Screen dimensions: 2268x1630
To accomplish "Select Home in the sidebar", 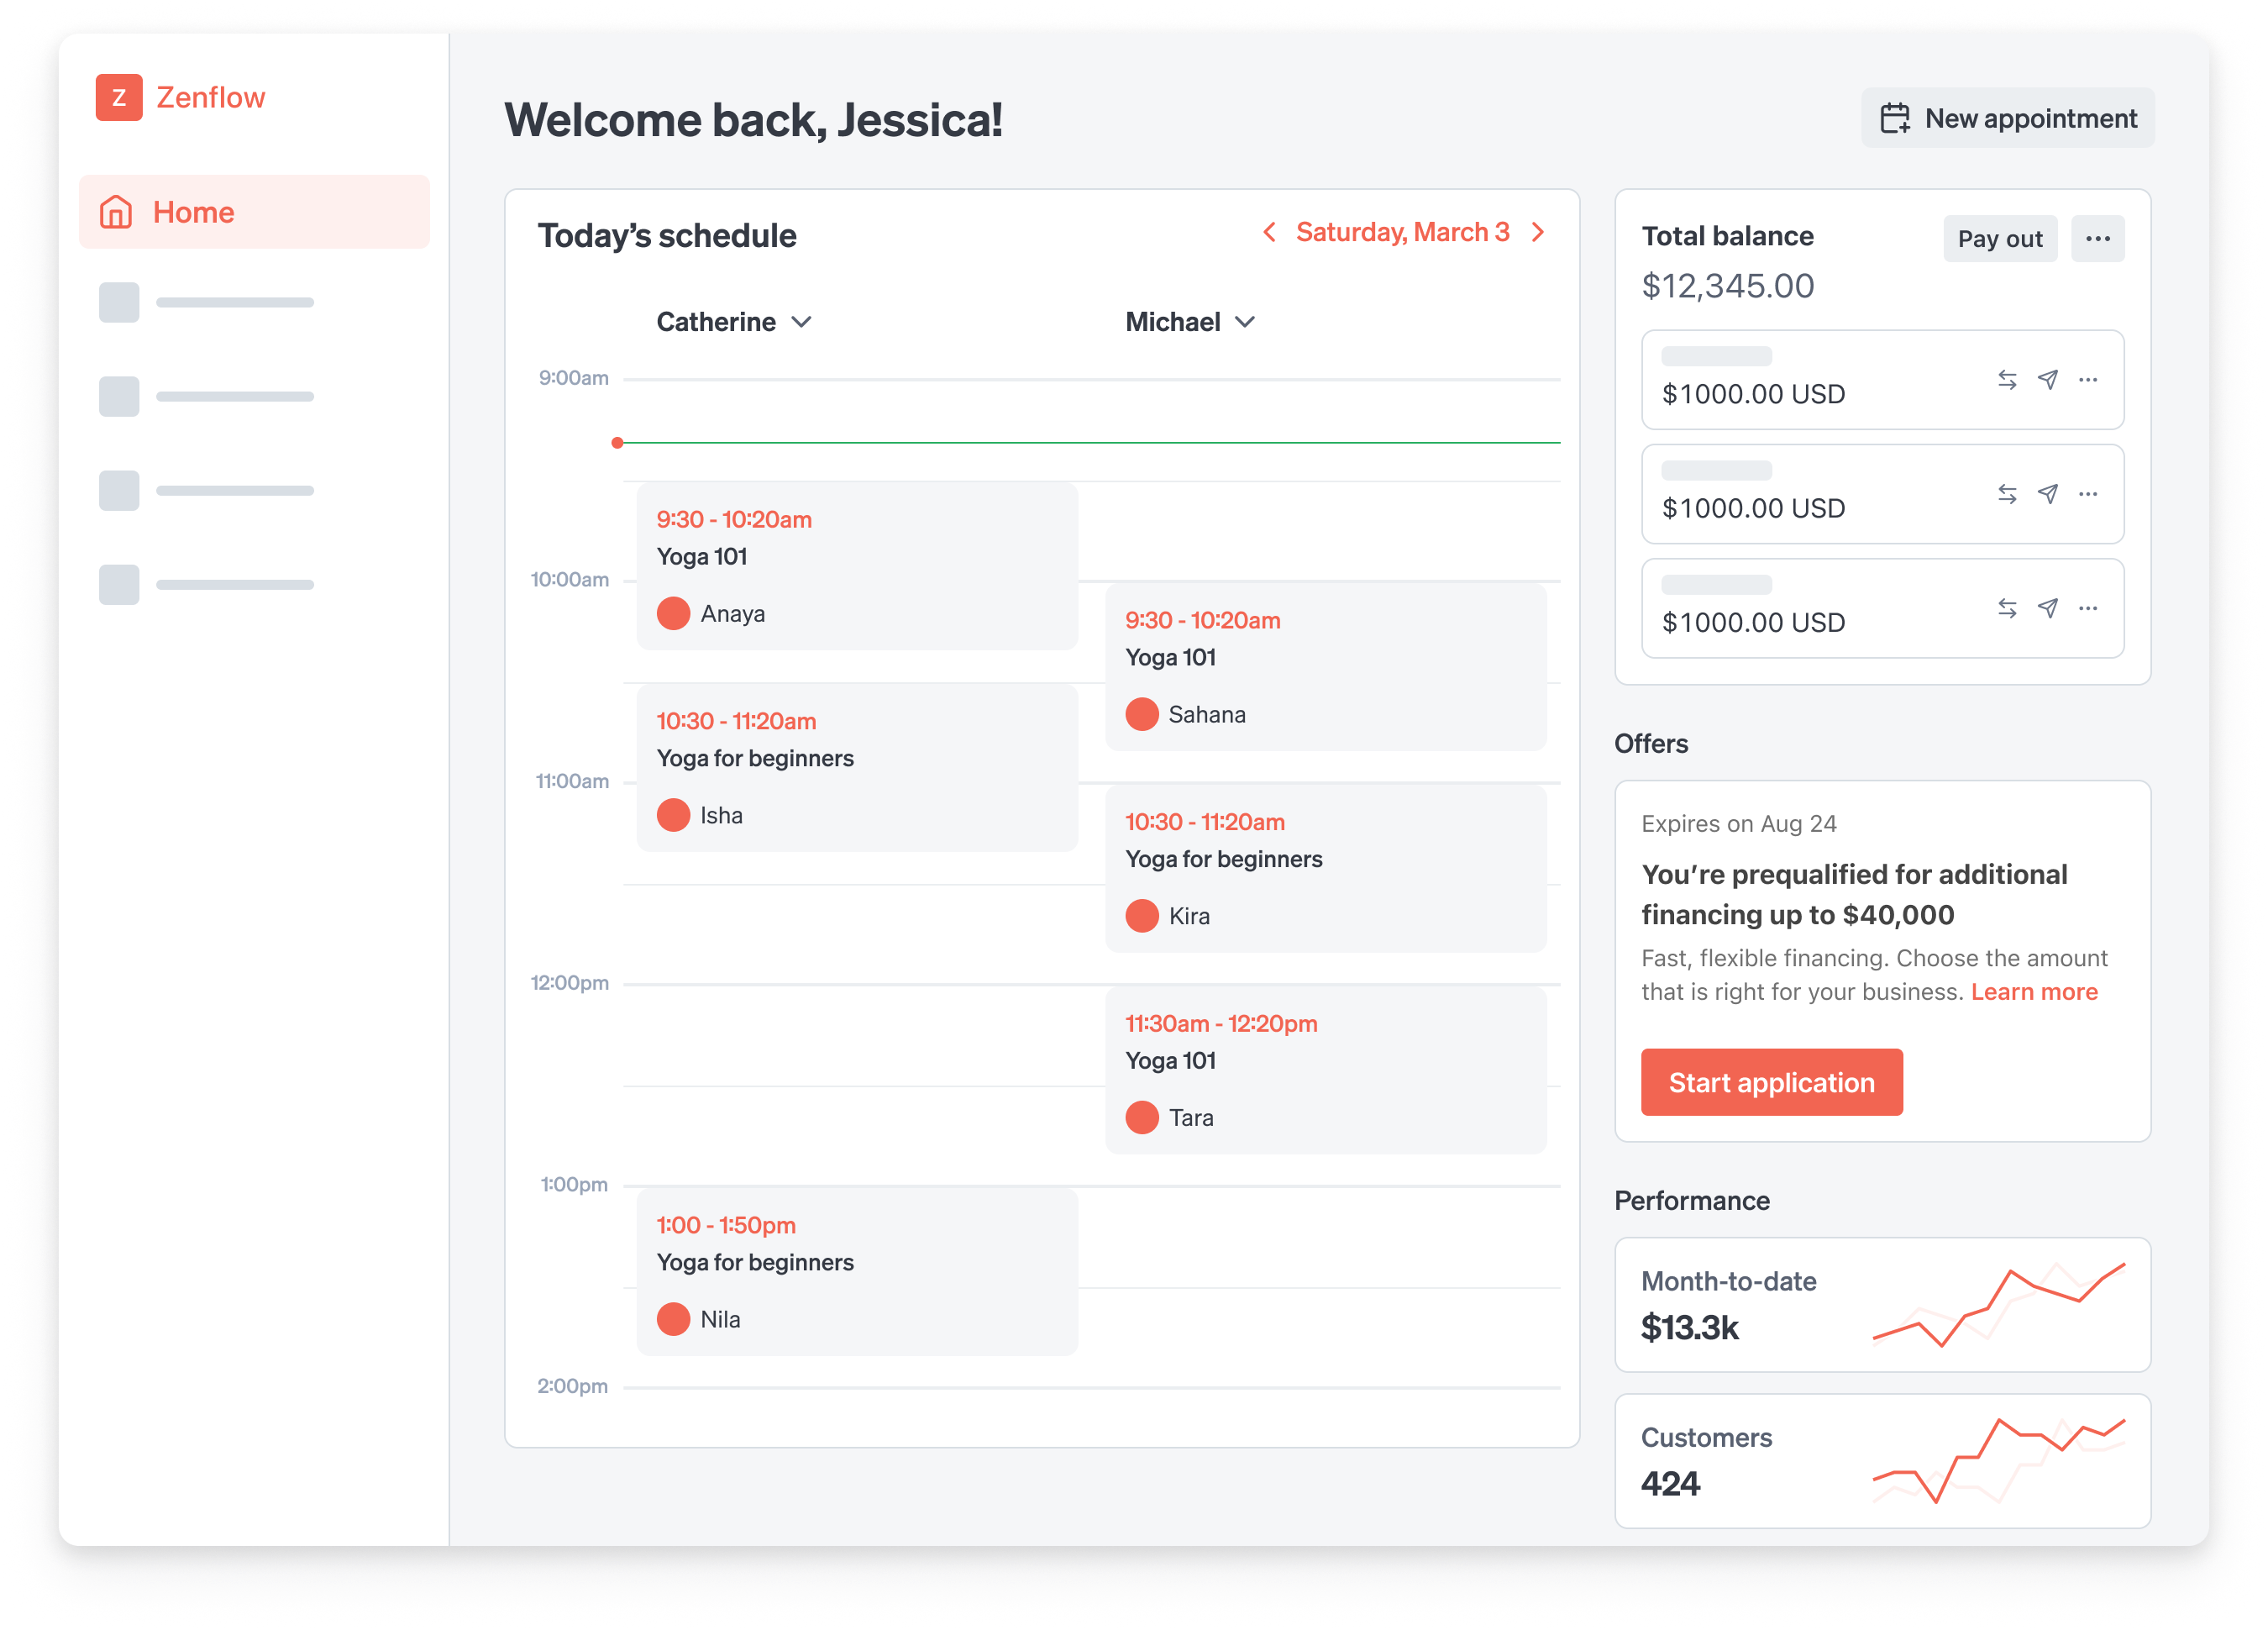I will click(254, 212).
